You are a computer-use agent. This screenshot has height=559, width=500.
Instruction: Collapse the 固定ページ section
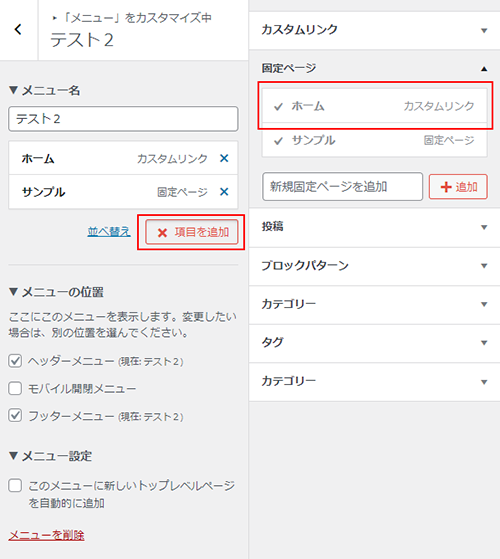[374, 68]
